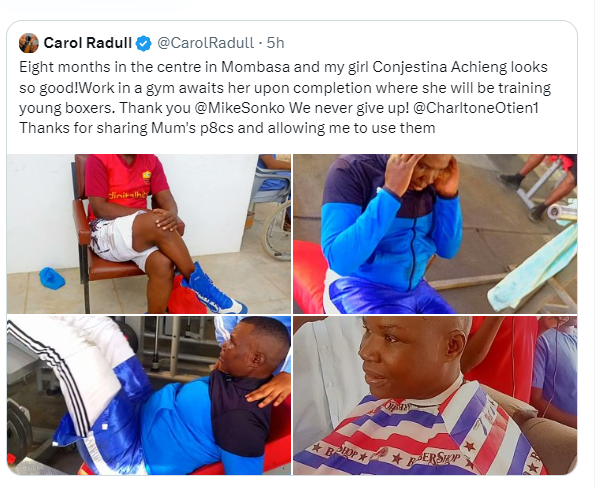Screen dimensions: 596x487
Task: Click the blue verified badge icon
Action: 144,43
